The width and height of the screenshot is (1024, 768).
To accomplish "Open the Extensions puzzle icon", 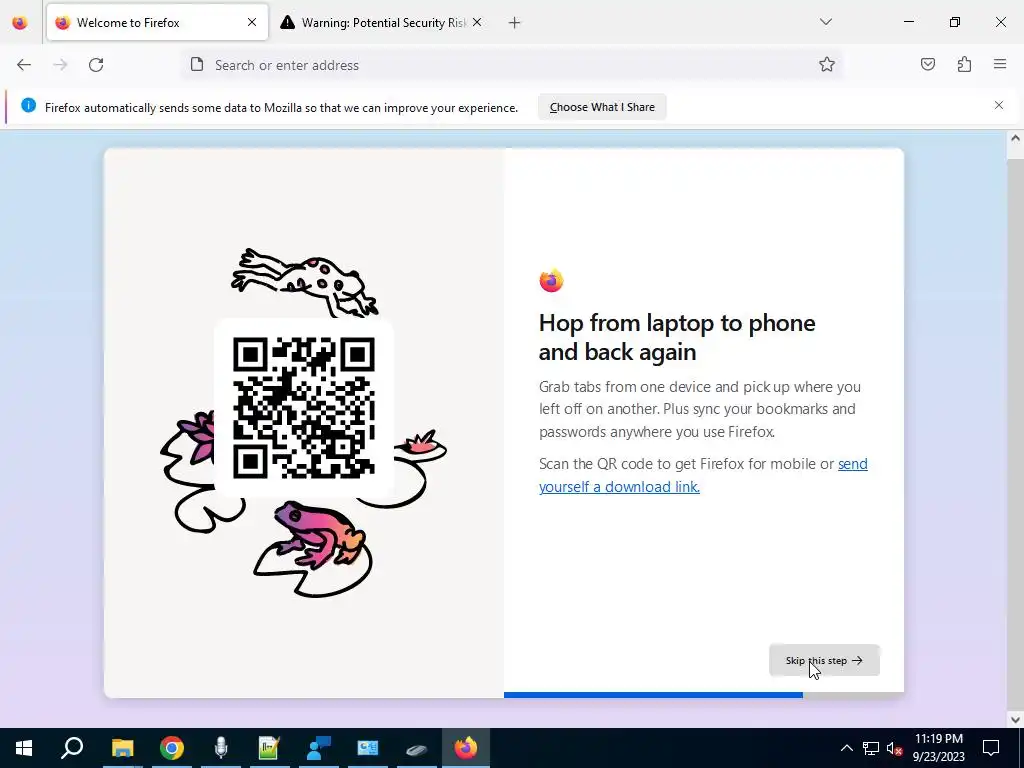I will [x=964, y=64].
